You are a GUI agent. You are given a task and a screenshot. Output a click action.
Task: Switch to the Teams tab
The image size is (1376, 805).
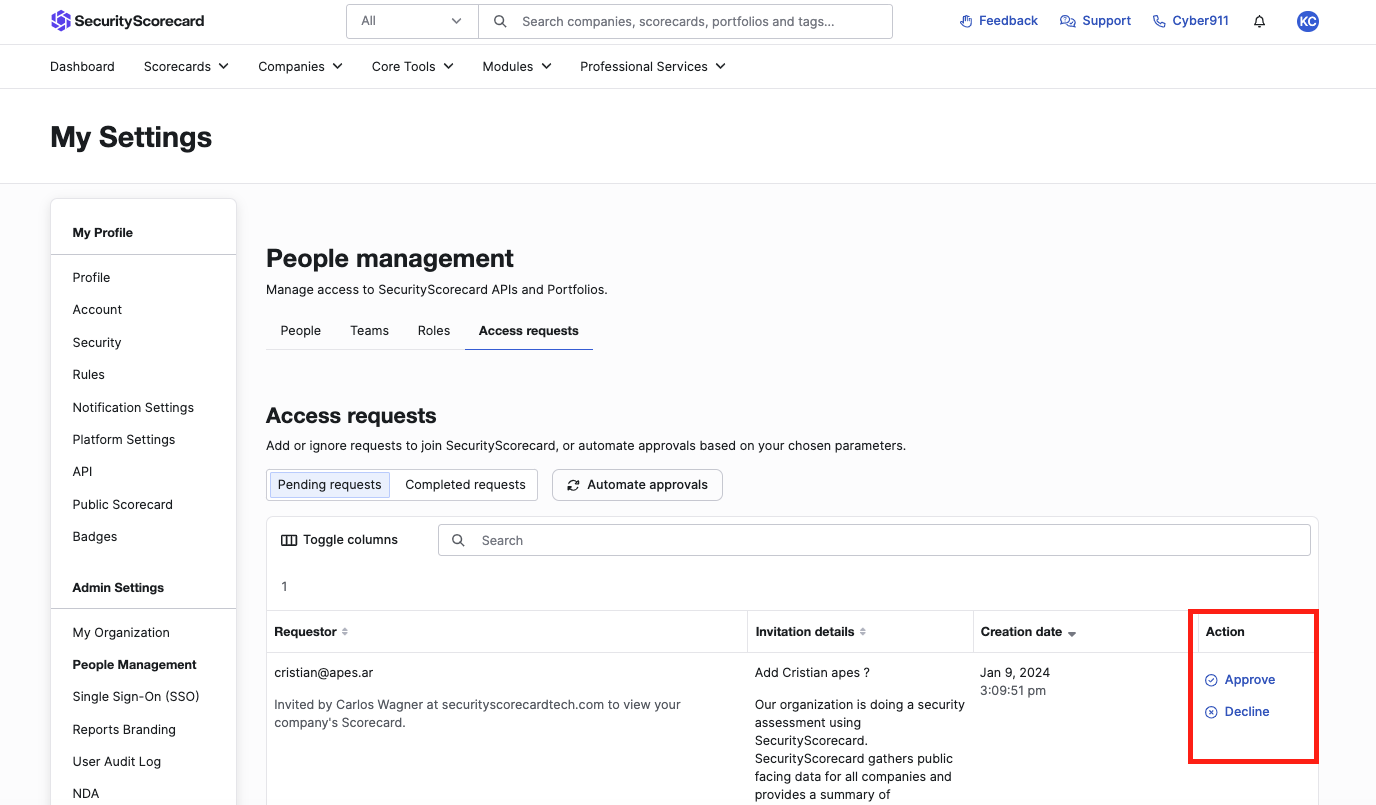point(369,330)
